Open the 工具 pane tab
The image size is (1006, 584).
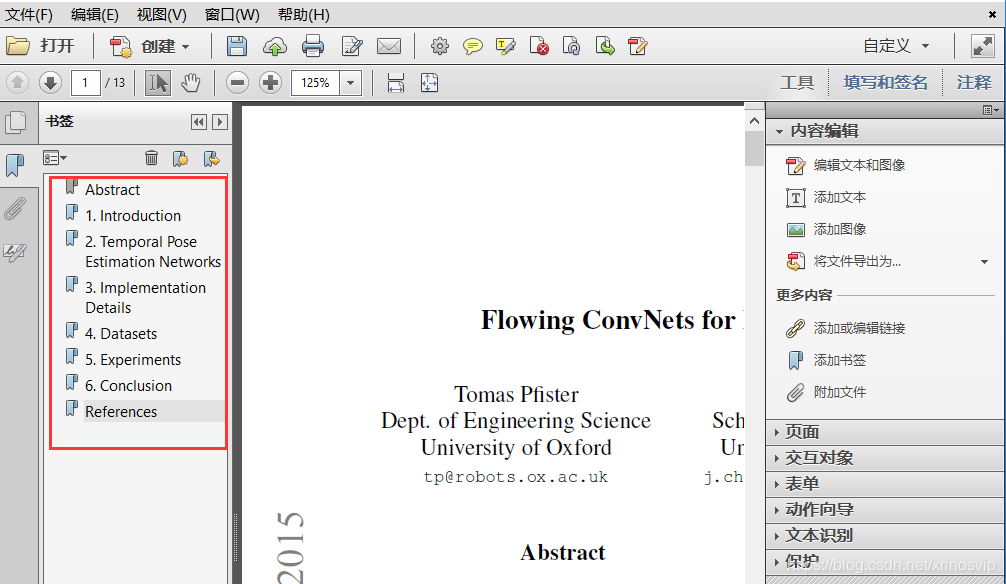[x=797, y=83]
